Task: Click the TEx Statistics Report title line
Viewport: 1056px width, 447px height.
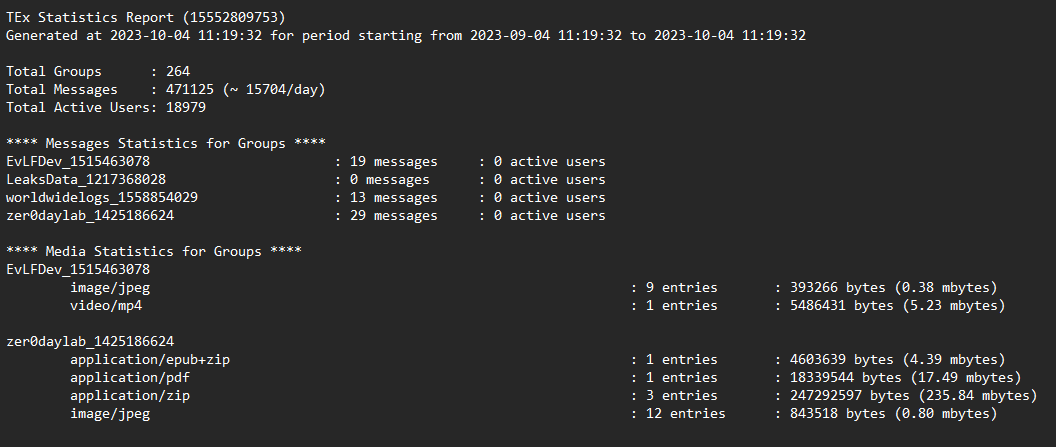Action: (x=145, y=18)
